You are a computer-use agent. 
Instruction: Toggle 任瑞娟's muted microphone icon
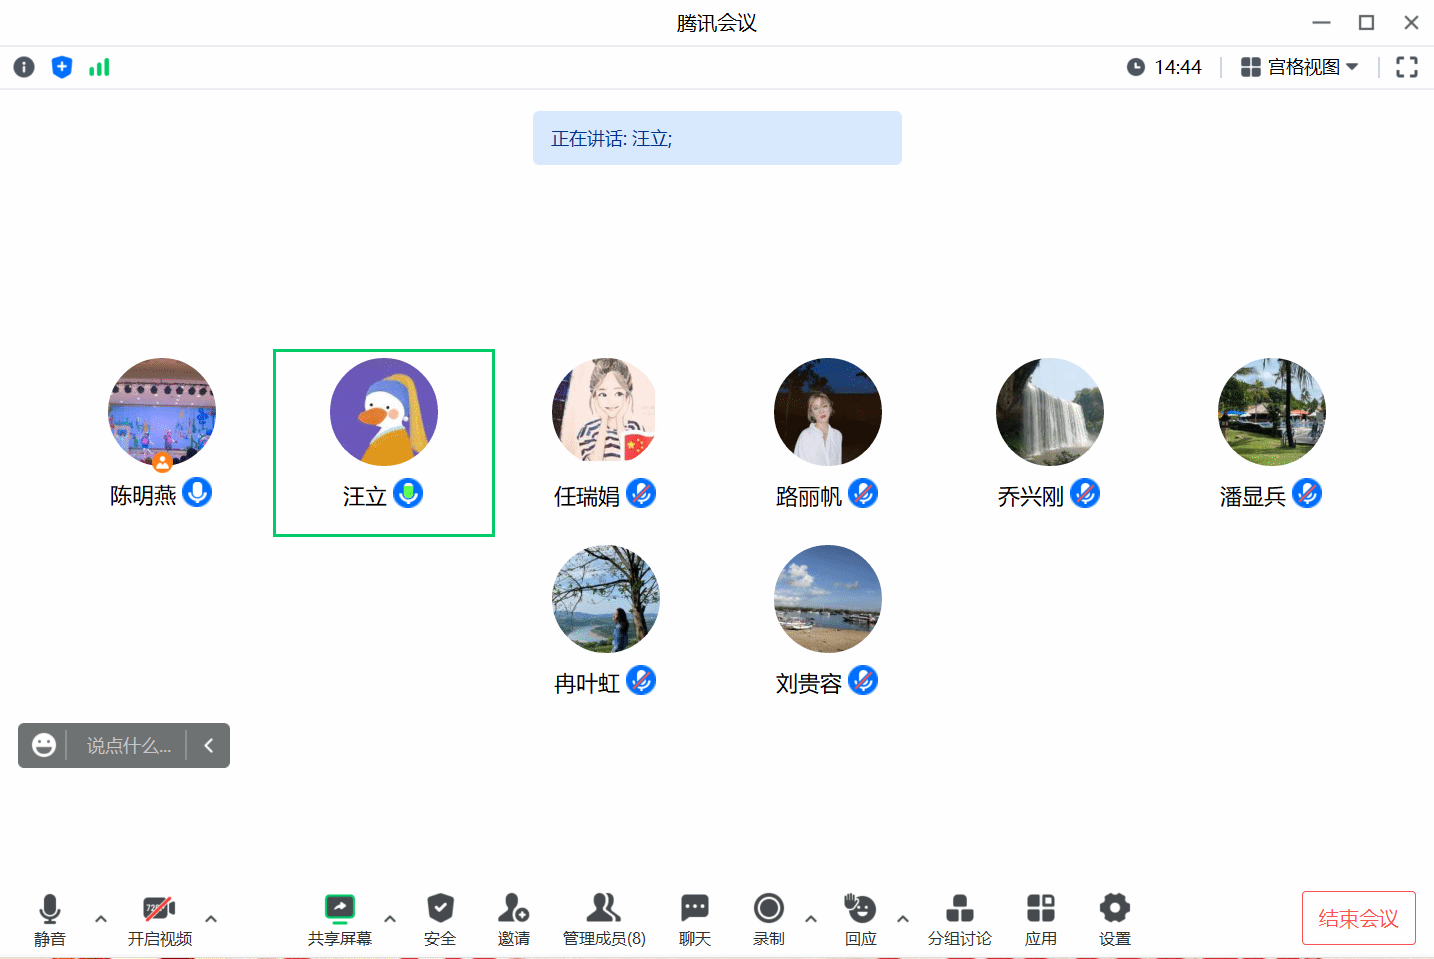(x=641, y=493)
